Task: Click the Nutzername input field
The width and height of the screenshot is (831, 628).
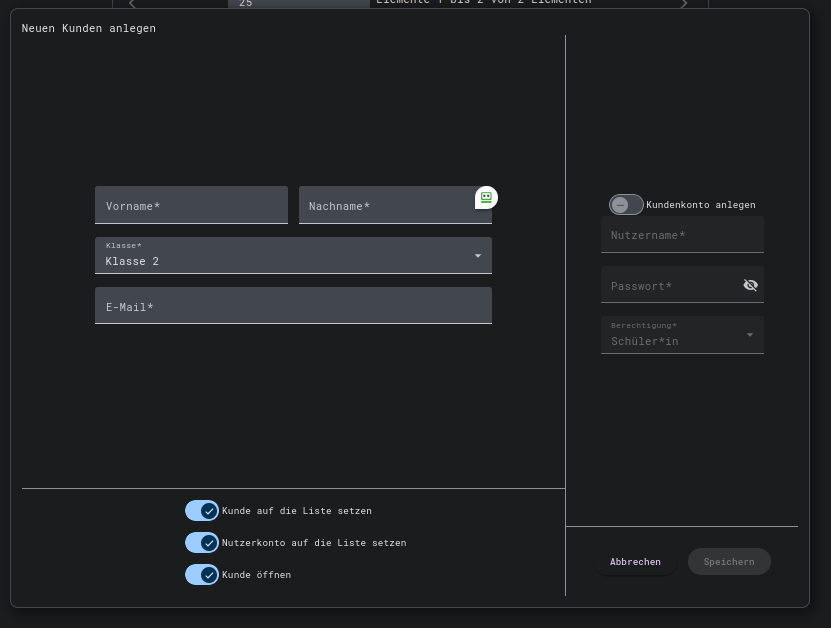Action: tap(682, 235)
